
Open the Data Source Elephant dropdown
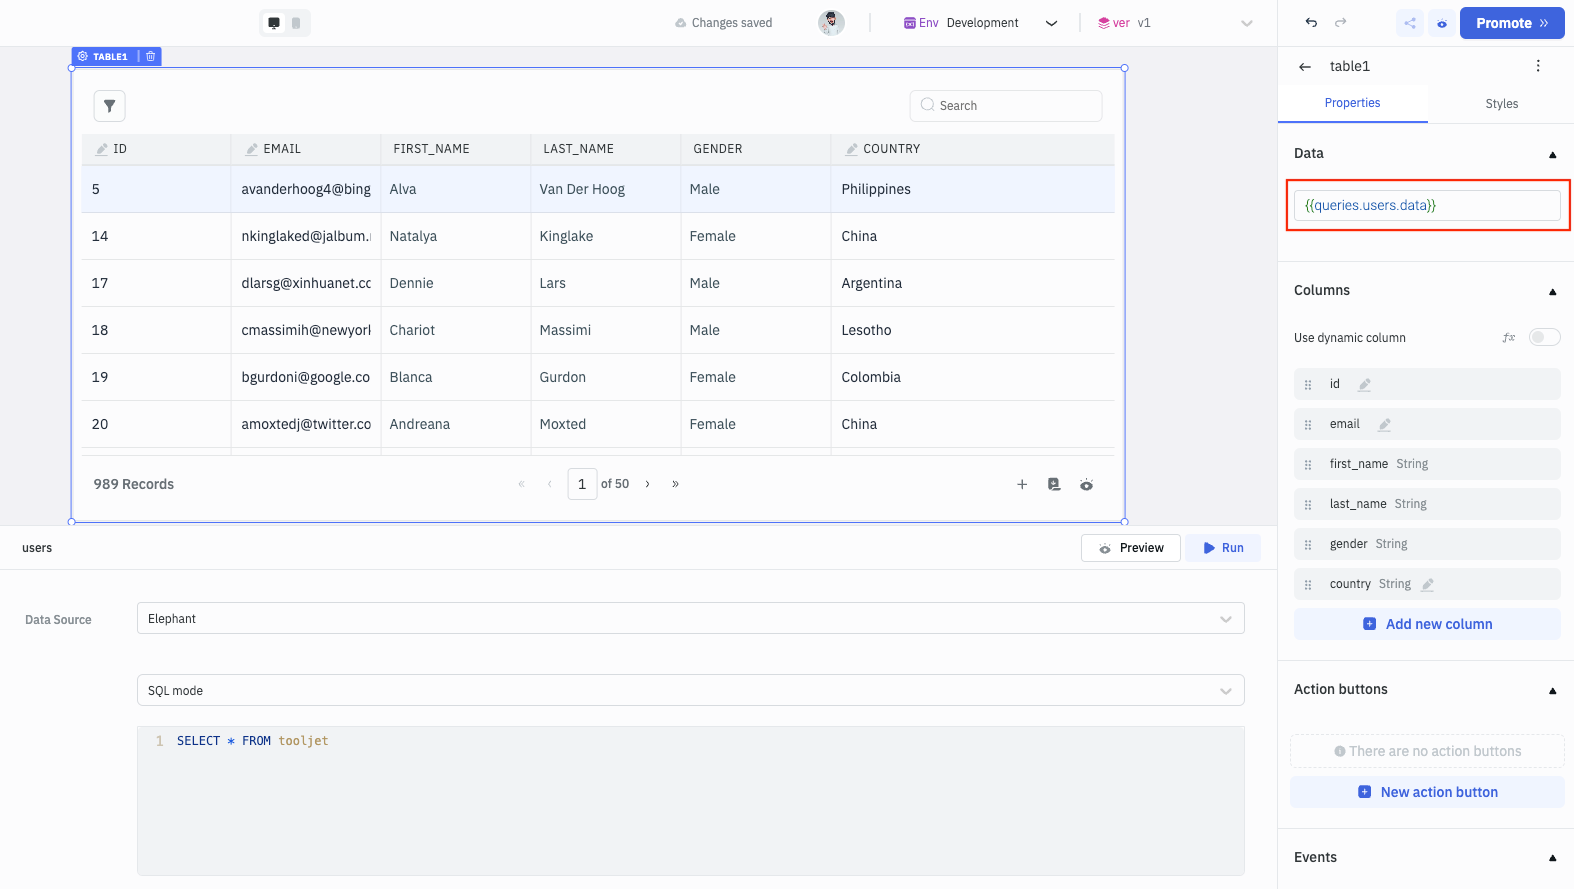[x=690, y=618]
